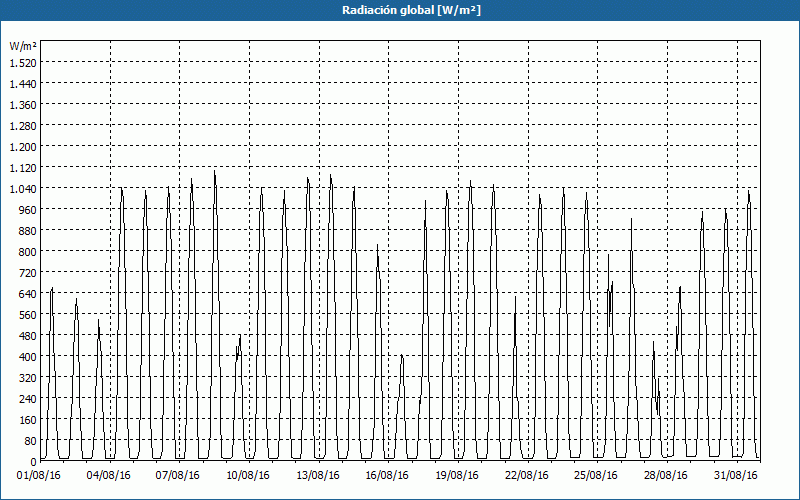
Task: Click the 720 y-axis label
Action: [x=28, y=273]
